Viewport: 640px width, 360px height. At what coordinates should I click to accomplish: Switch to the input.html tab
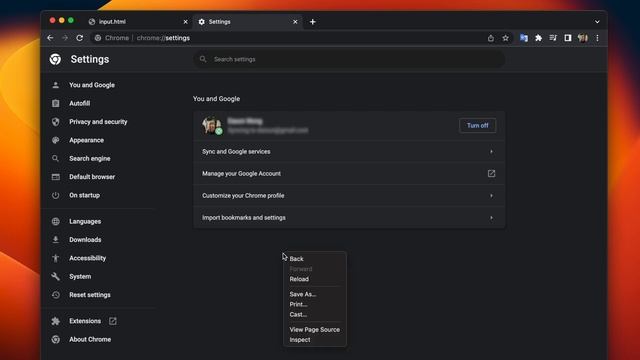[x=138, y=22]
